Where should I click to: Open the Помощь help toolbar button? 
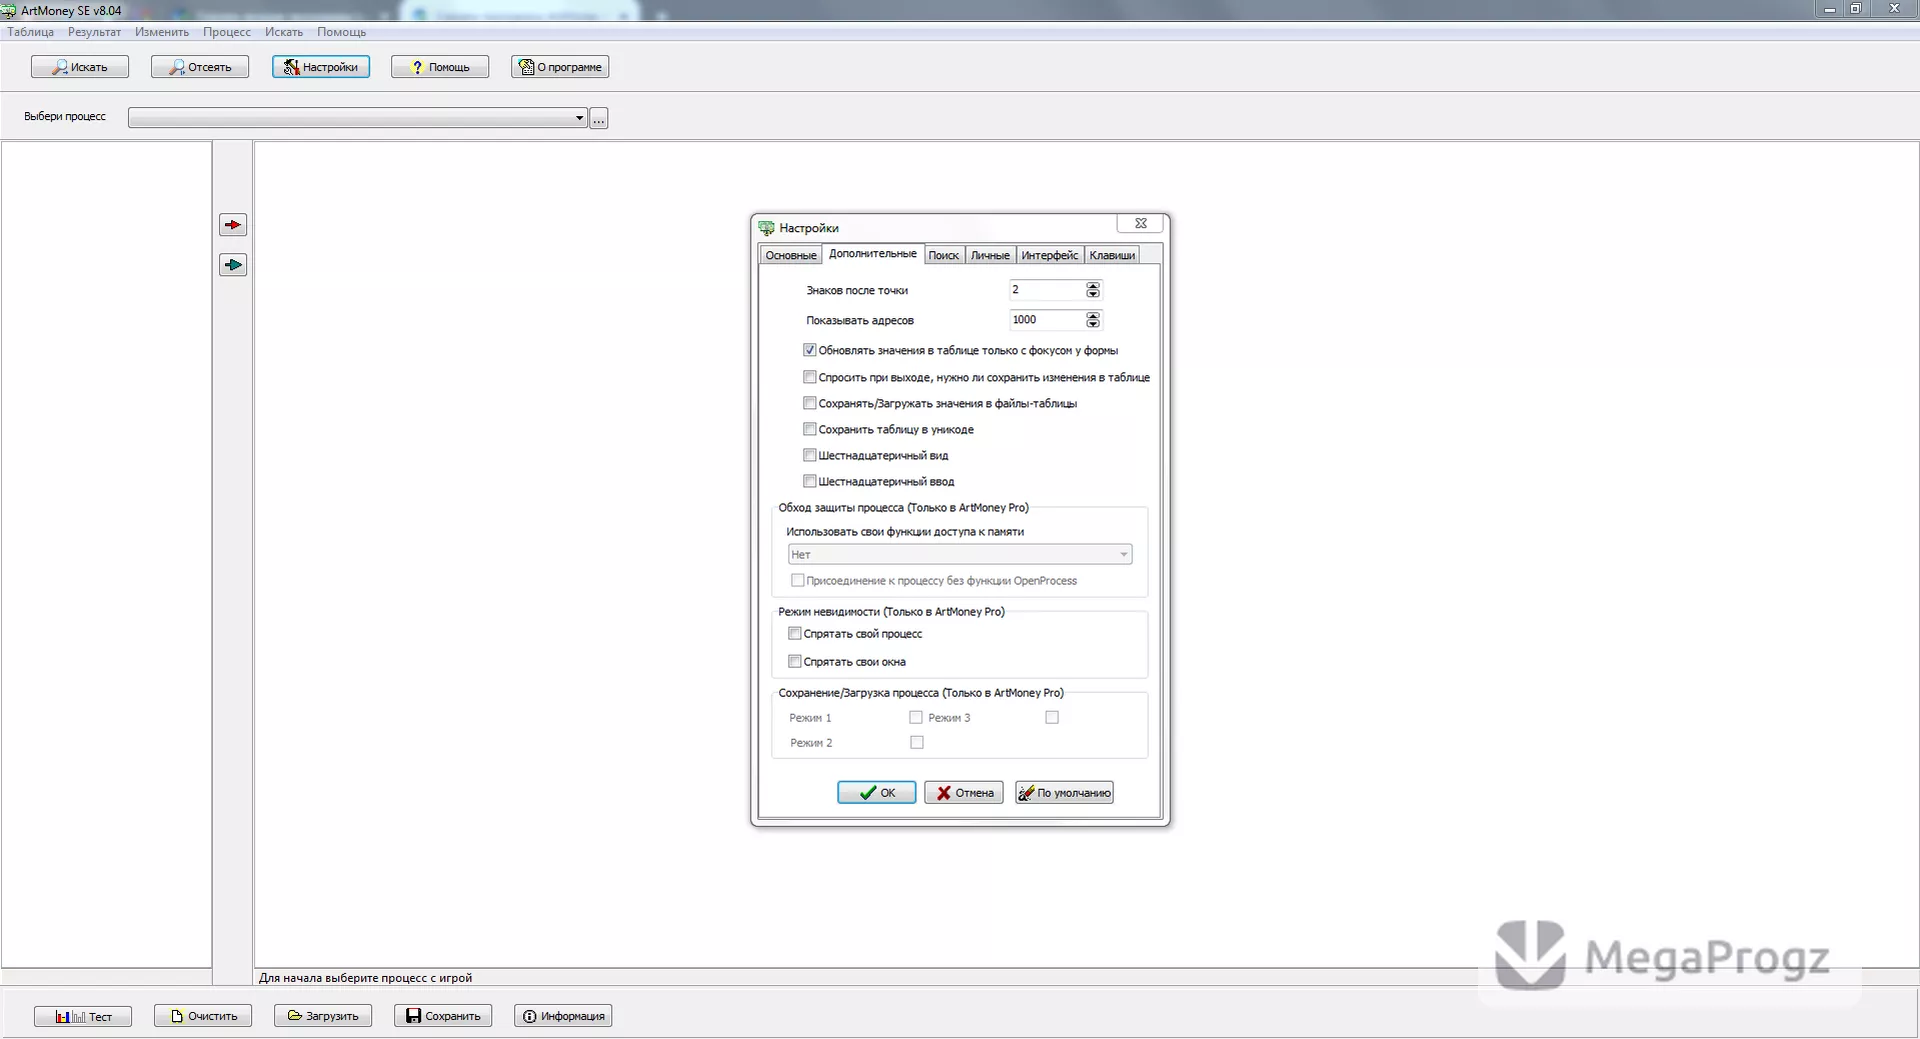[x=440, y=67]
